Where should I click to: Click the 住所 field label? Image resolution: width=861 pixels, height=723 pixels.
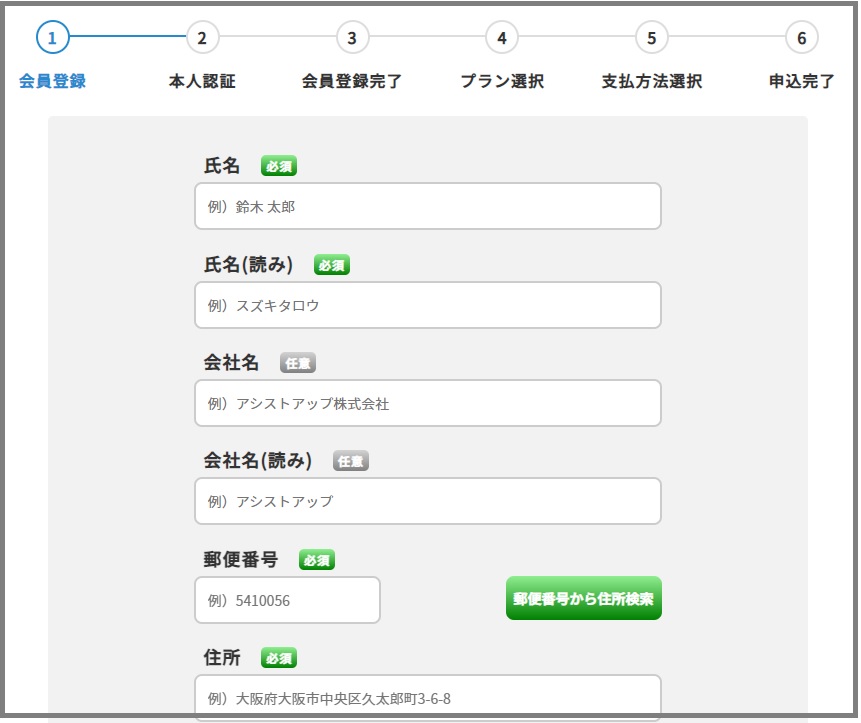[x=222, y=657]
